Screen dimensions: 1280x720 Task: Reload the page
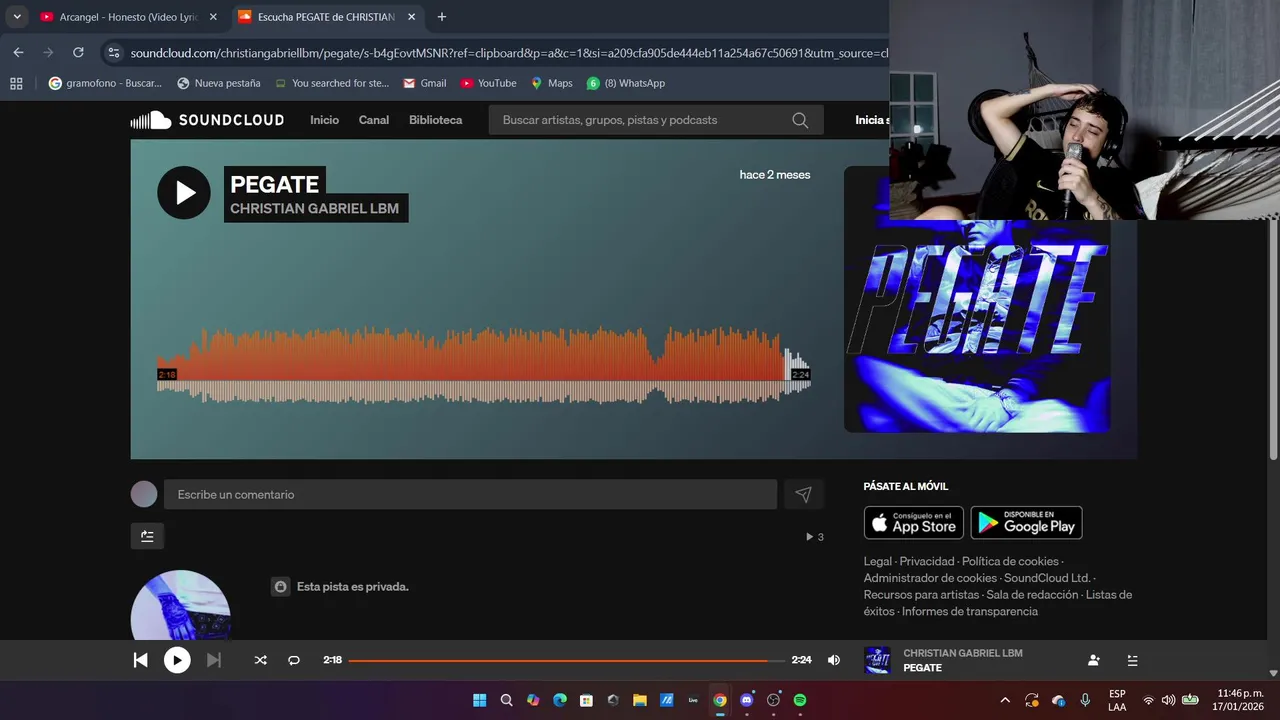78,53
